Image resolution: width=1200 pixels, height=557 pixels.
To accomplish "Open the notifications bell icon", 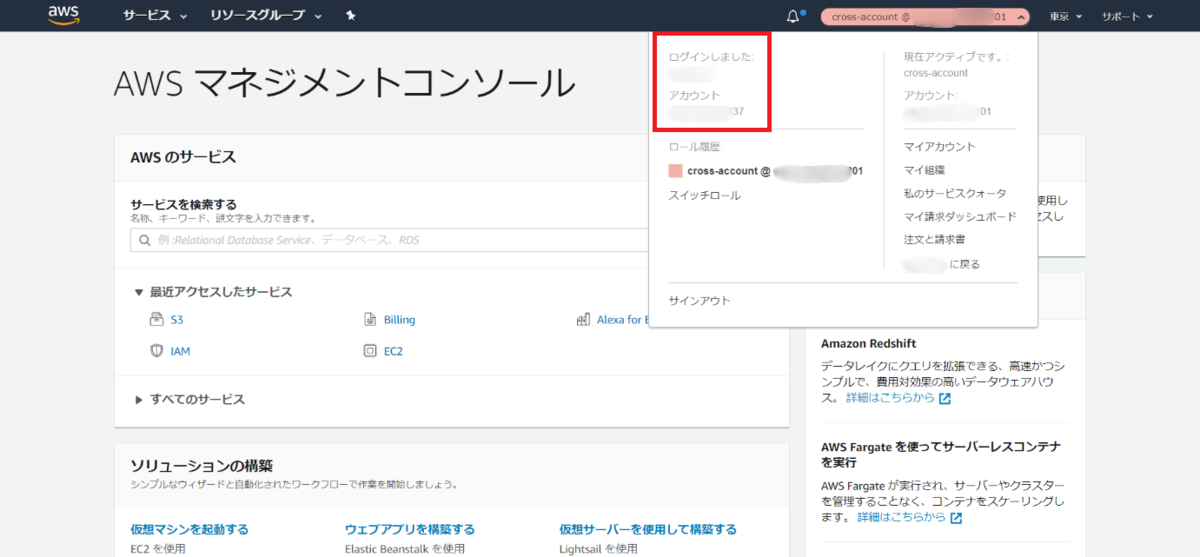I will (794, 16).
